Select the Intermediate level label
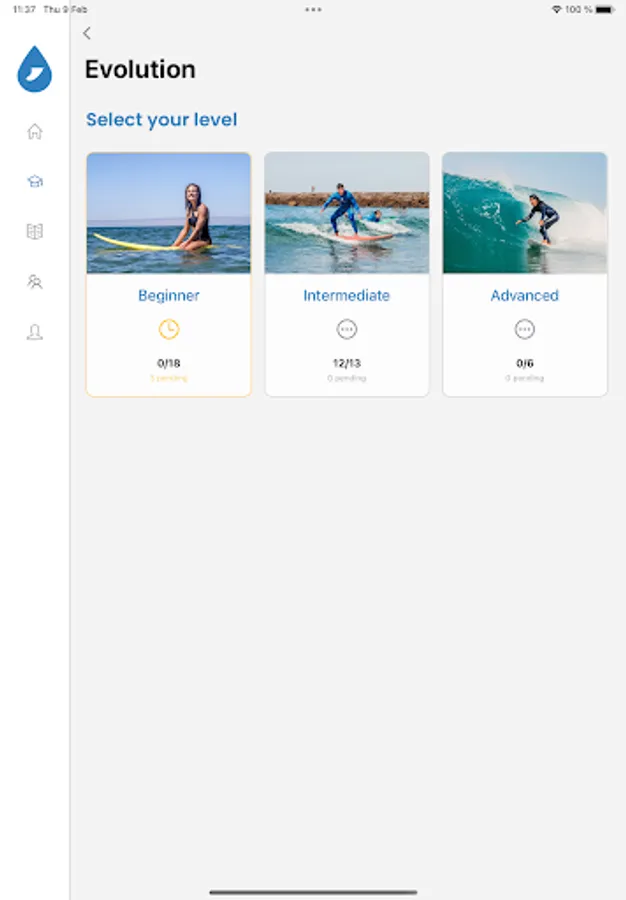626x900 pixels. click(347, 296)
